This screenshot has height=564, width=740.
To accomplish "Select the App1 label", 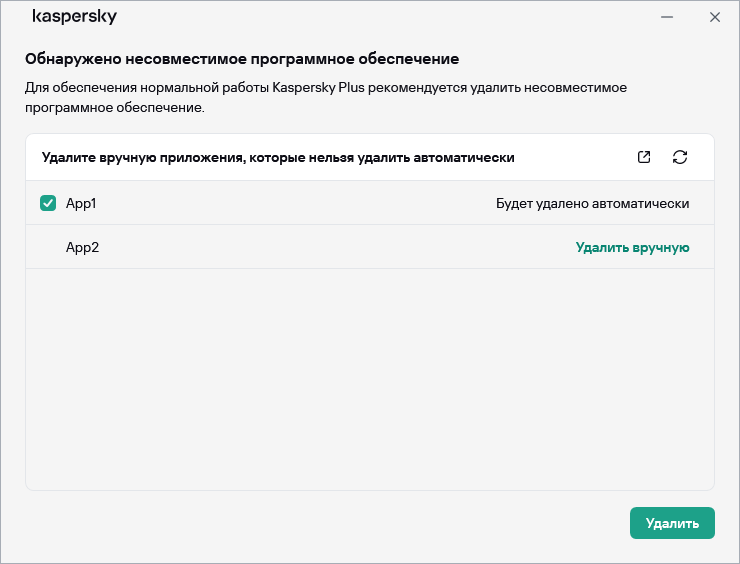I will point(81,203).
